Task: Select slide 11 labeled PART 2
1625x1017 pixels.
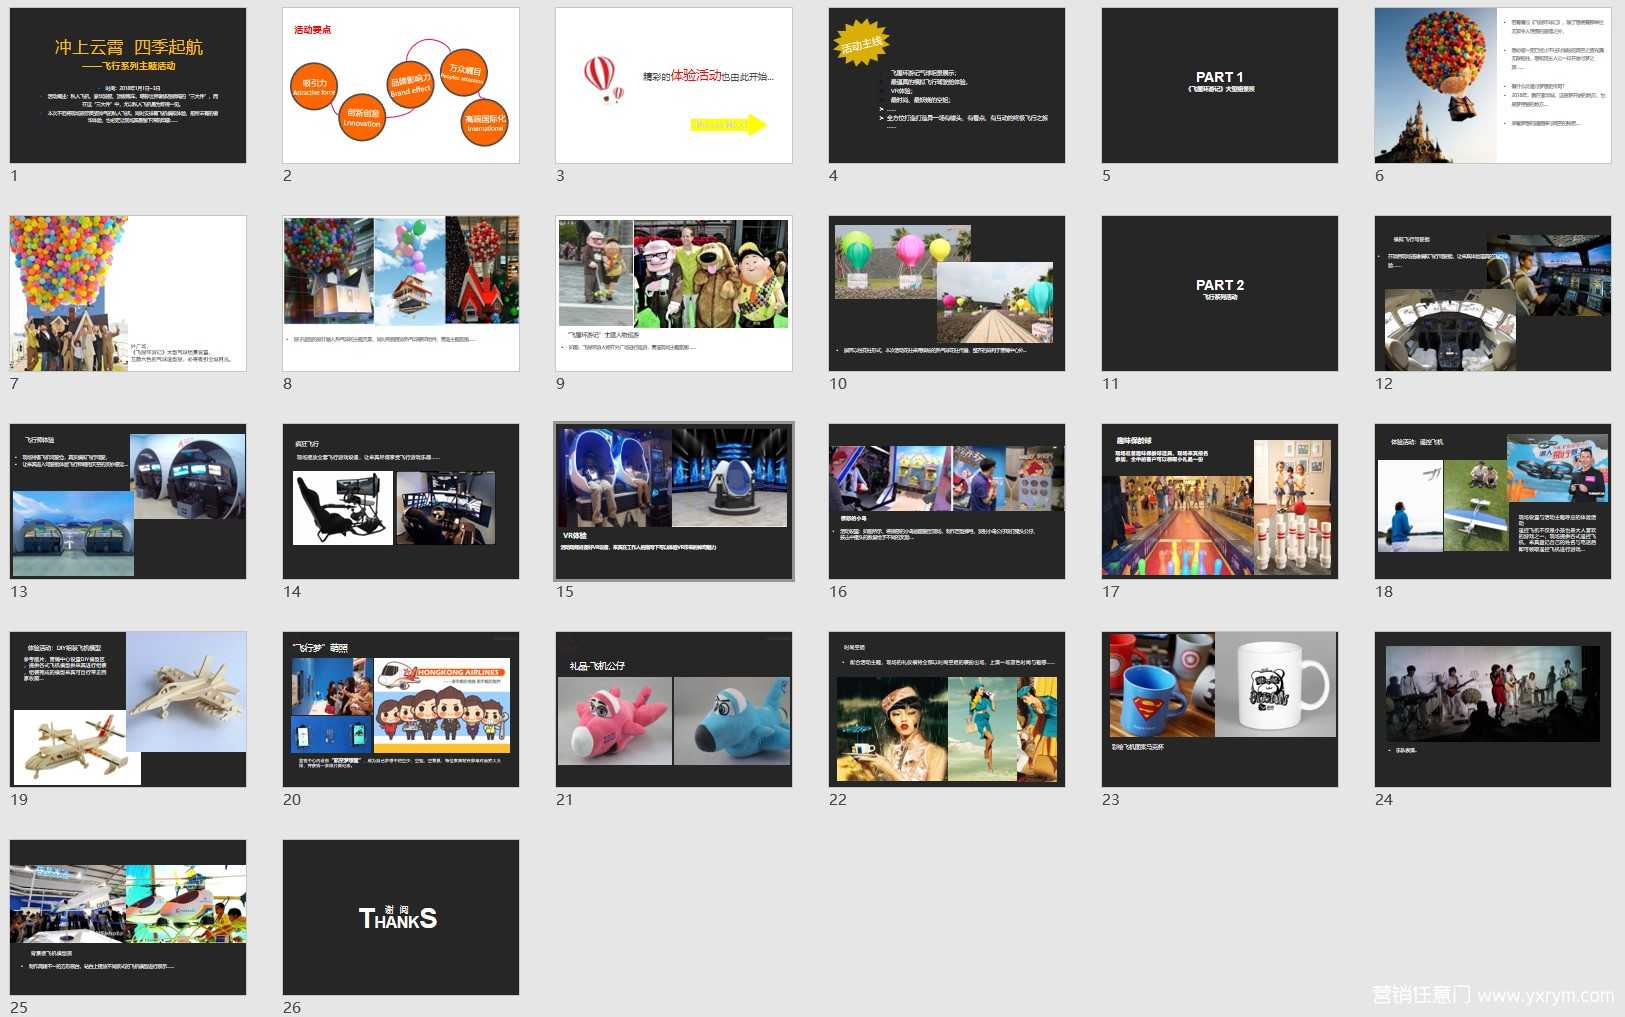Action: click(x=1220, y=293)
